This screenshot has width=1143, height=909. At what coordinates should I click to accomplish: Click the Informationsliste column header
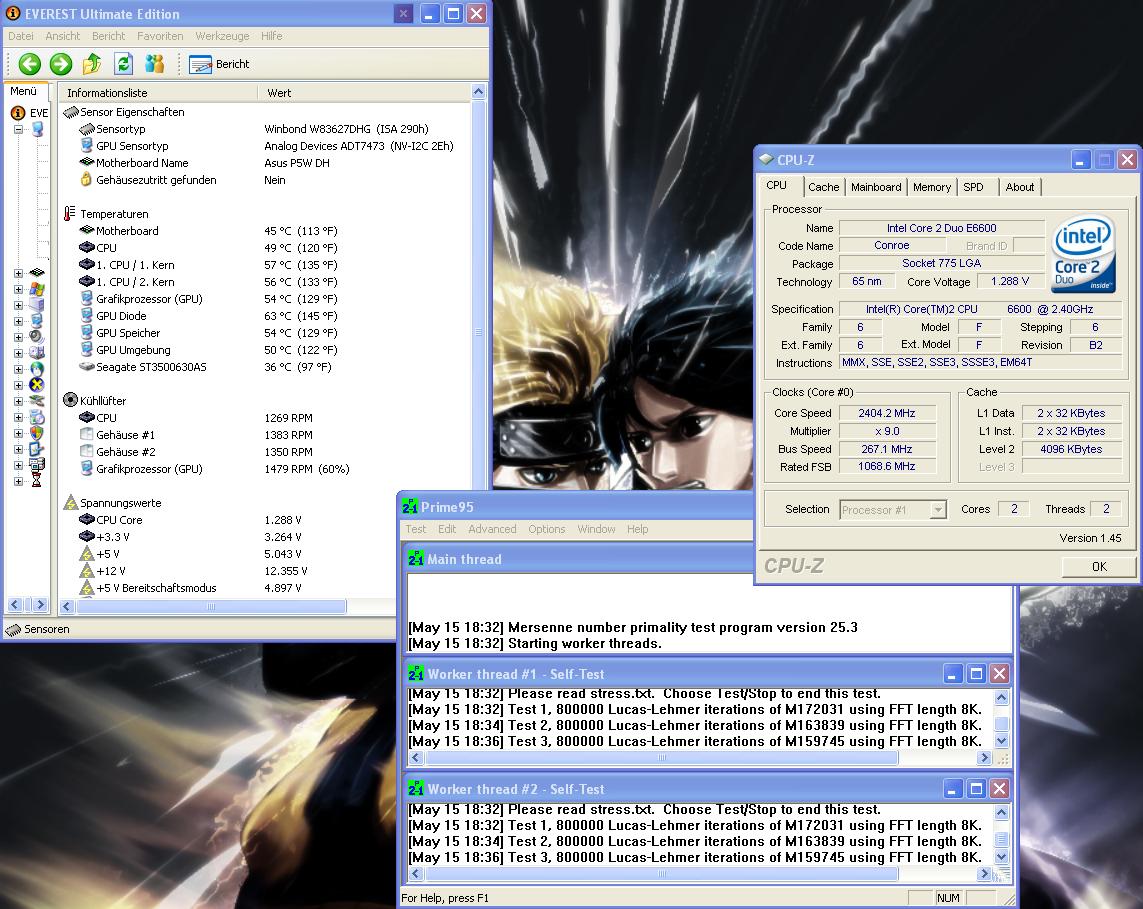click(157, 93)
